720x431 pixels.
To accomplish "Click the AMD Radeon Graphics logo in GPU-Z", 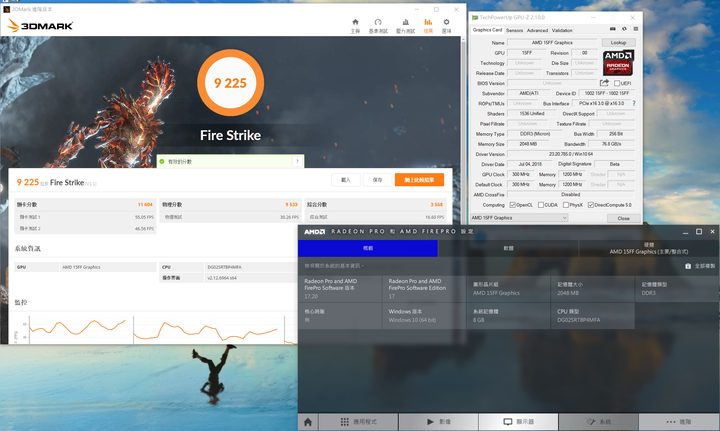I will (618, 63).
